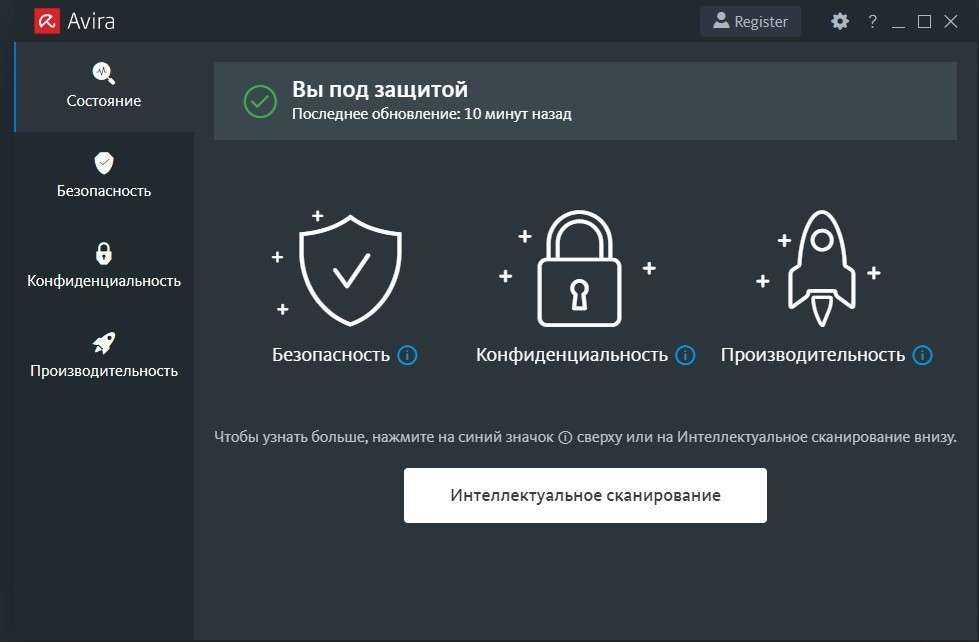This screenshot has width=979, height=642.
Task: Open the Безопасность sidebar section
Action: (x=104, y=176)
